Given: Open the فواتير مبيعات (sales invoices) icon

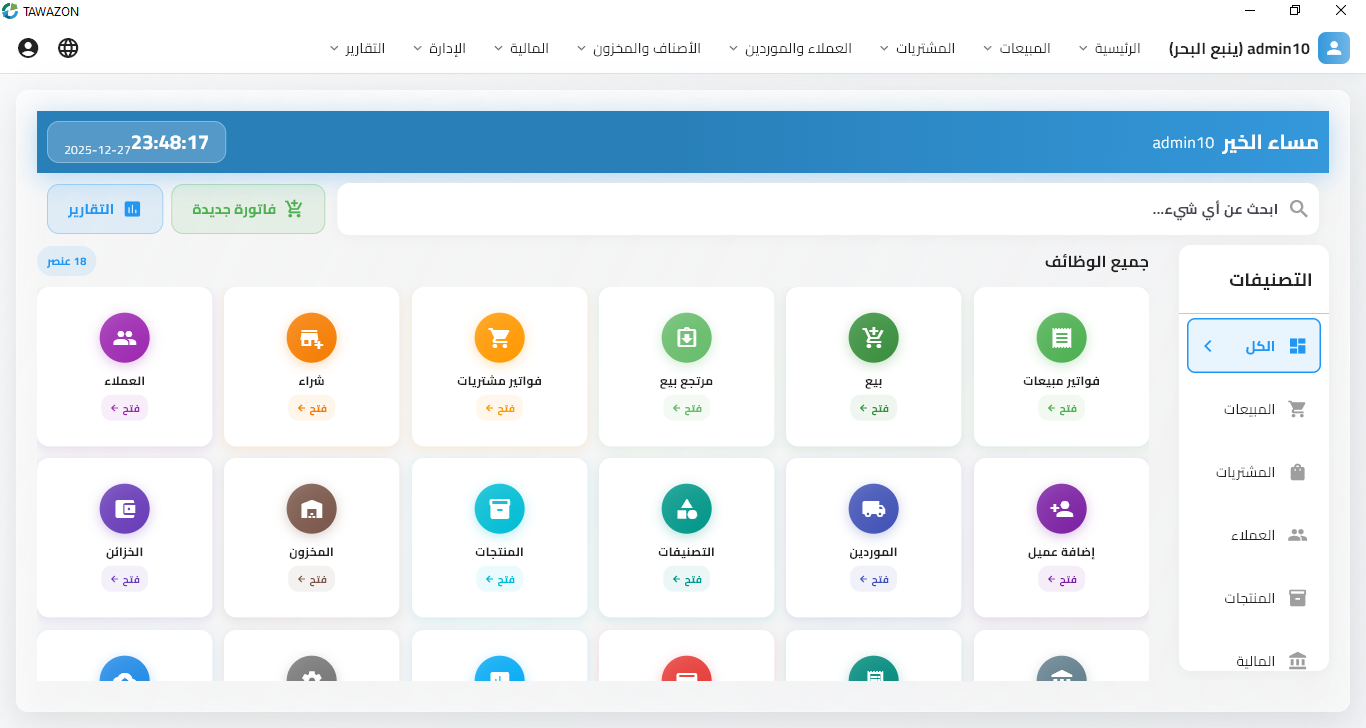Looking at the screenshot, I should coord(1061,337).
